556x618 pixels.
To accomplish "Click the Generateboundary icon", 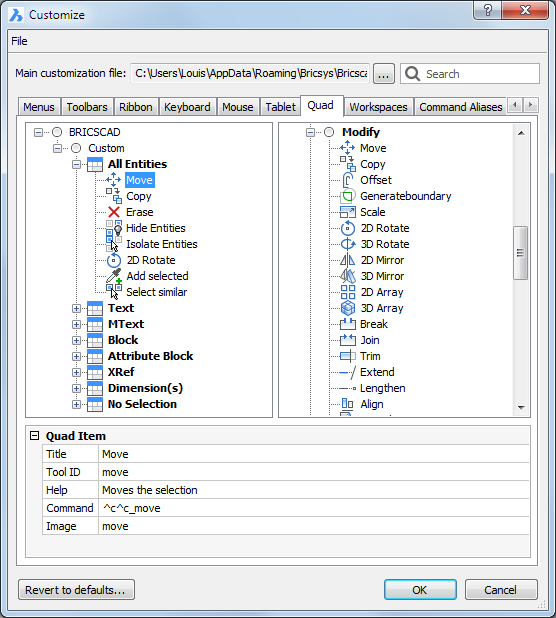I will click(x=348, y=196).
